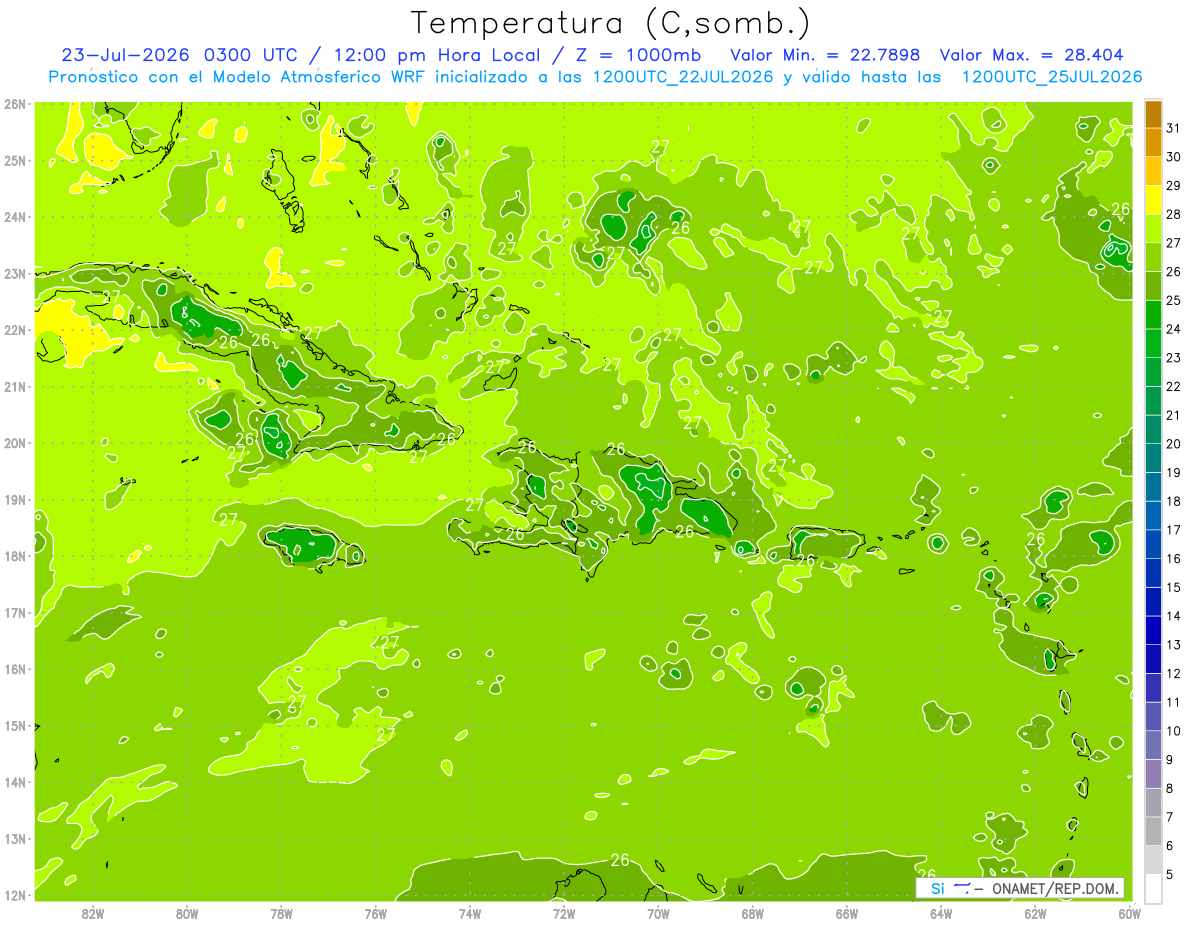Click the "16N" latitude axis label

point(15,669)
